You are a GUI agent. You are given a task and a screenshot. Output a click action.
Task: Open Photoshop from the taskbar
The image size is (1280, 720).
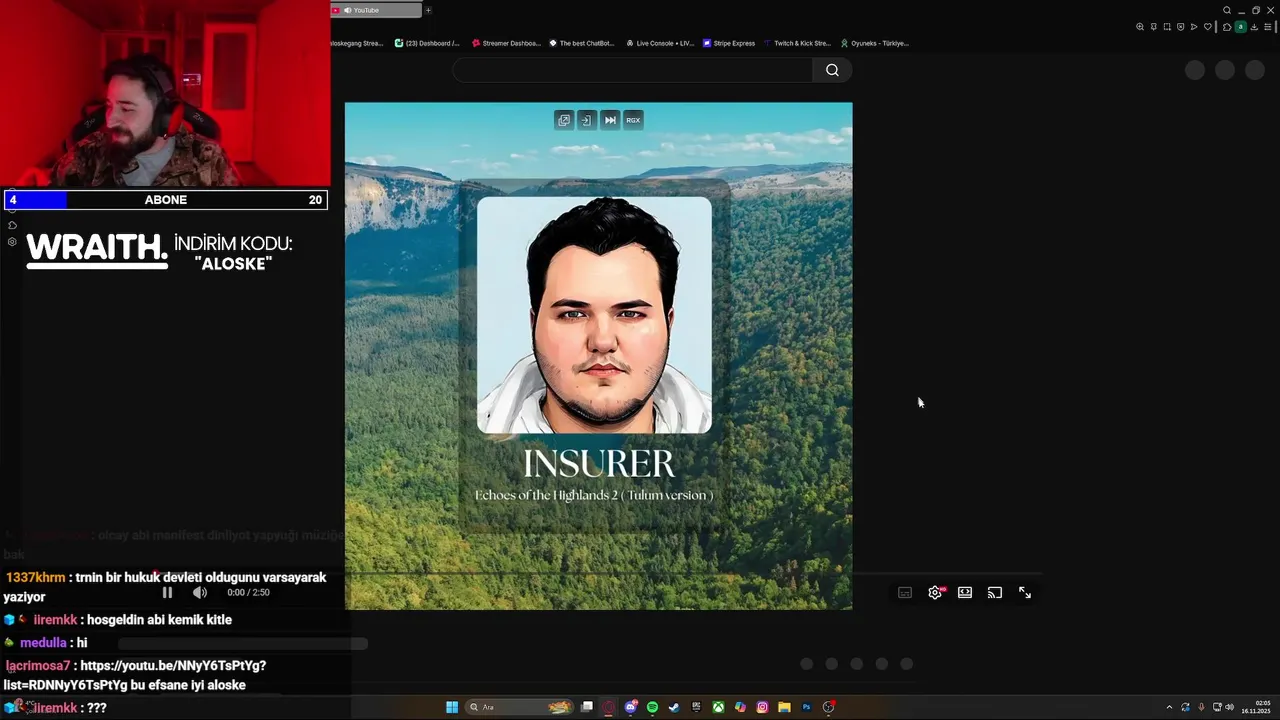(x=806, y=707)
